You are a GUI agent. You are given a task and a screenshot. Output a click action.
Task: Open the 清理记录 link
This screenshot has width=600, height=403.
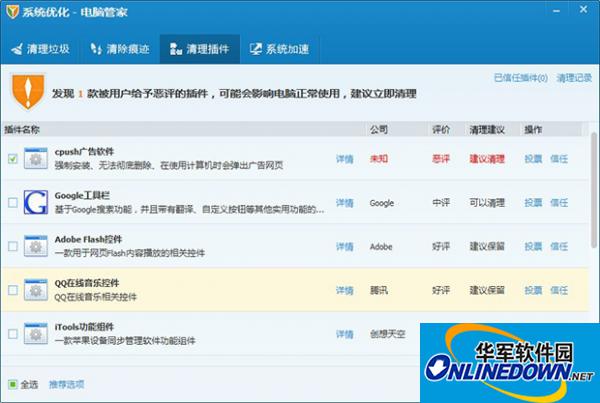click(x=574, y=78)
